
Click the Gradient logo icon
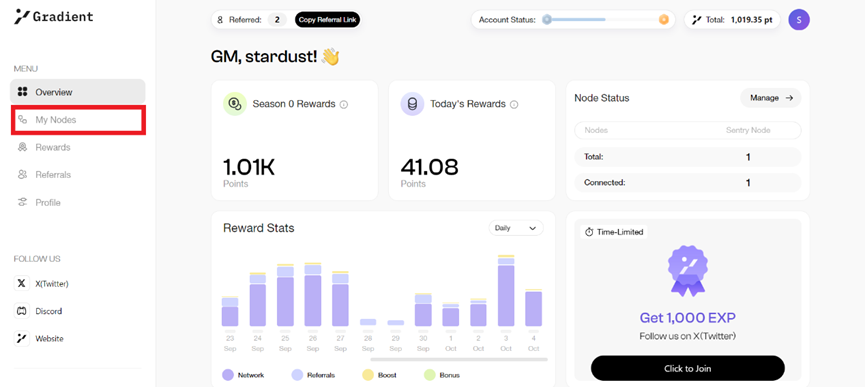click(22, 17)
